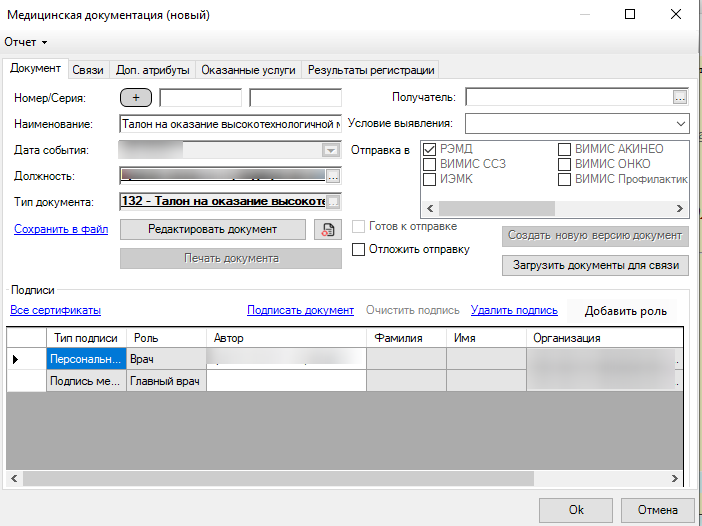Image resolution: width=702 pixels, height=526 pixels.
Task: Enable the ВИМИС ОНКО checkbox
Action: coord(564,164)
